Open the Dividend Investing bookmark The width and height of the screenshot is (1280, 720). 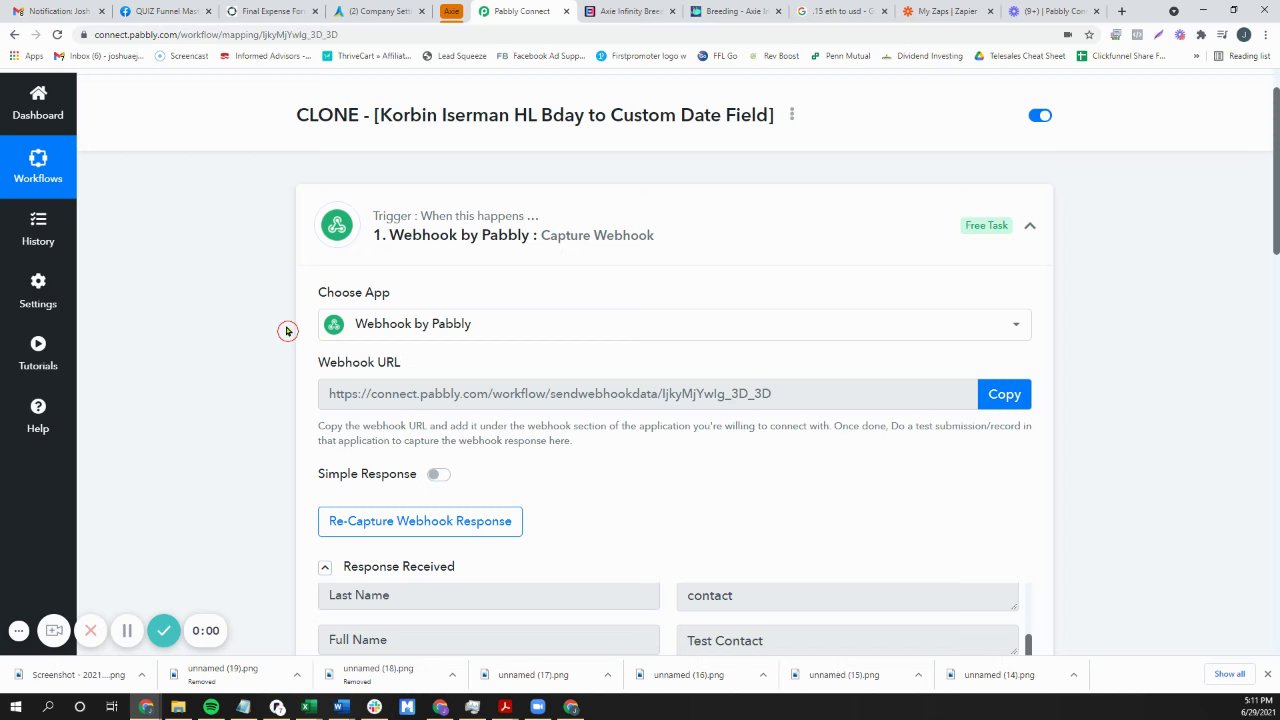[x=922, y=56]
